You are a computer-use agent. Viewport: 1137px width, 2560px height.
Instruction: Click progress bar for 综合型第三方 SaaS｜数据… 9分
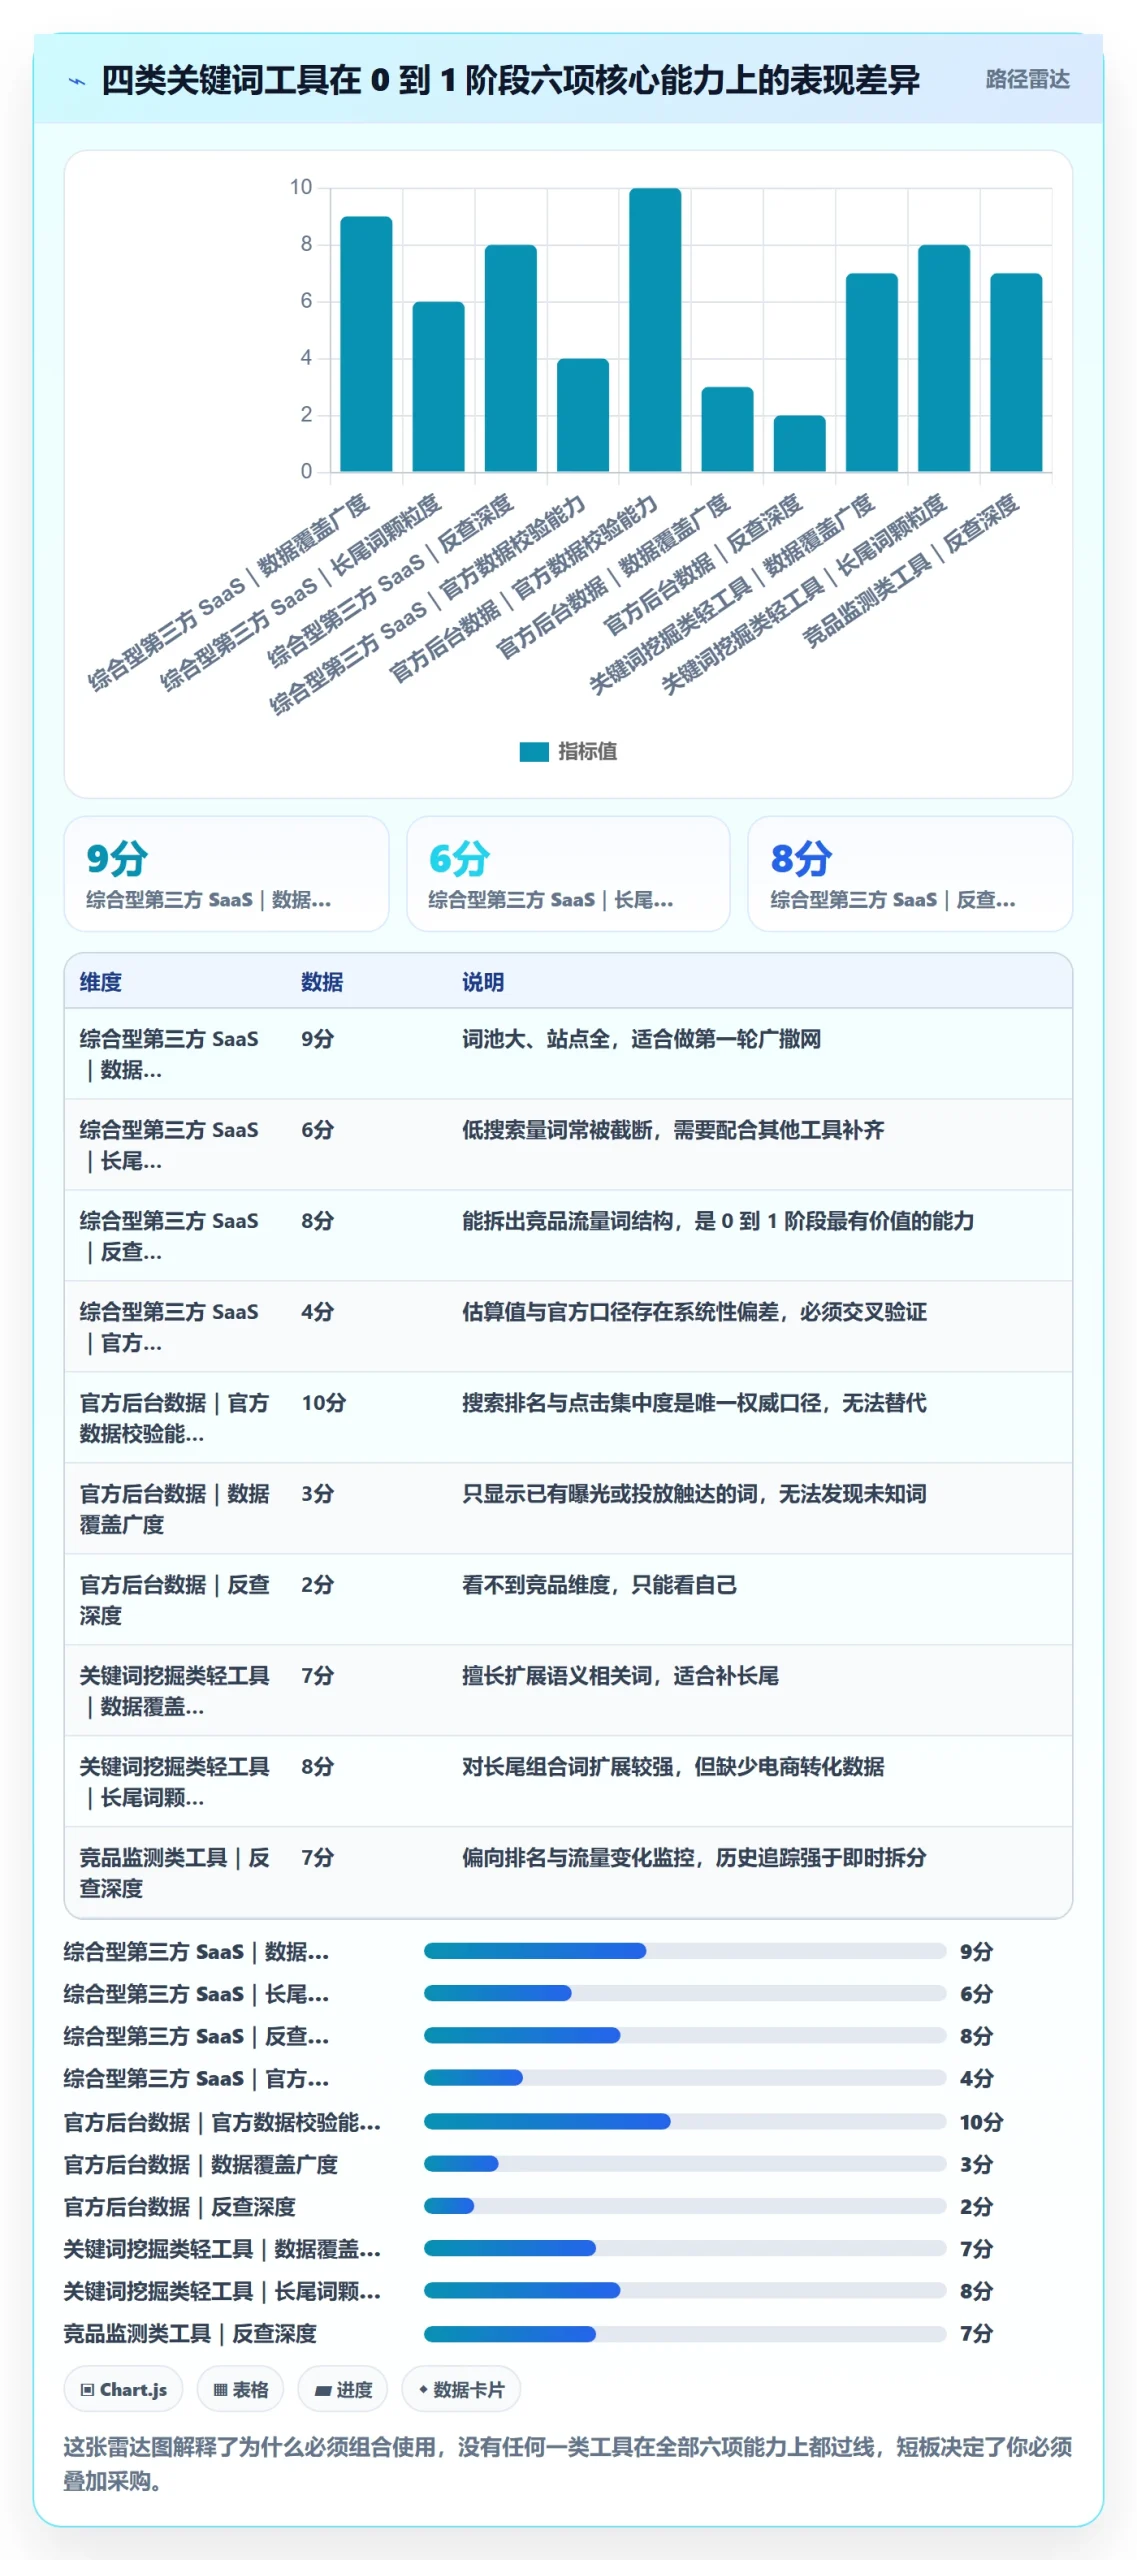click(685, 1951)
